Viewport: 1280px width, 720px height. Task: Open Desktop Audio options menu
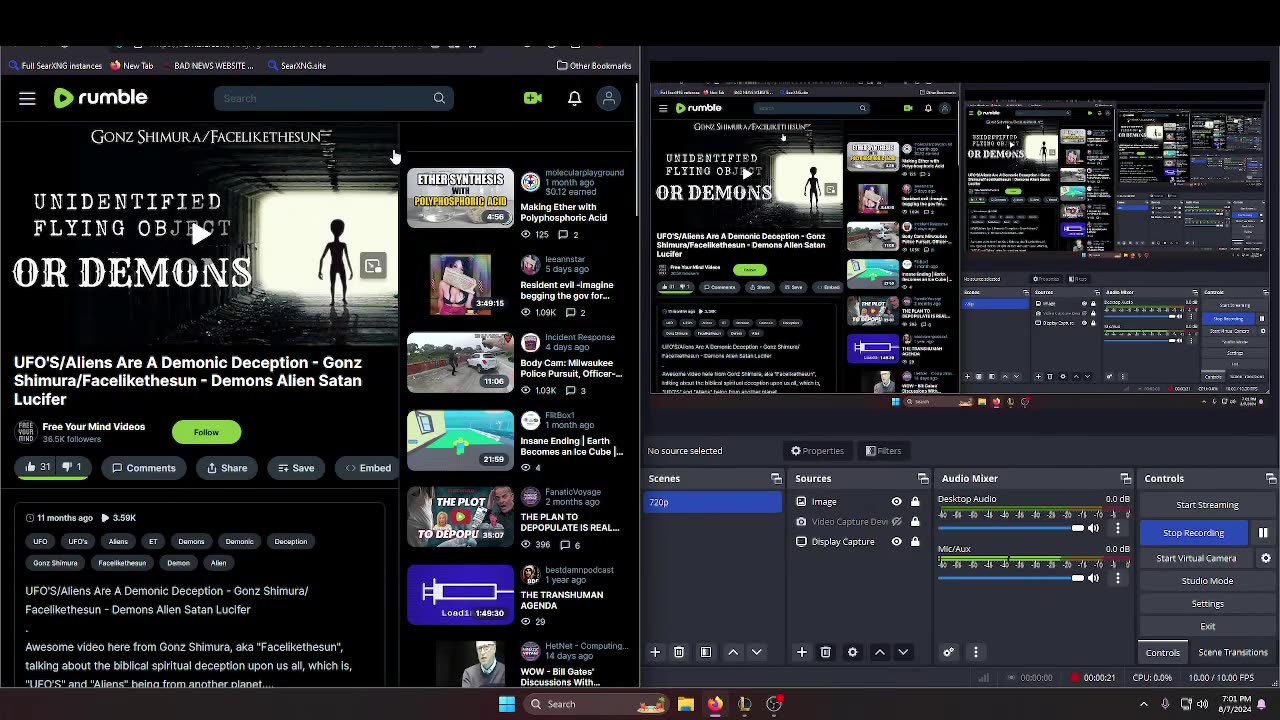pos(1118,528)
